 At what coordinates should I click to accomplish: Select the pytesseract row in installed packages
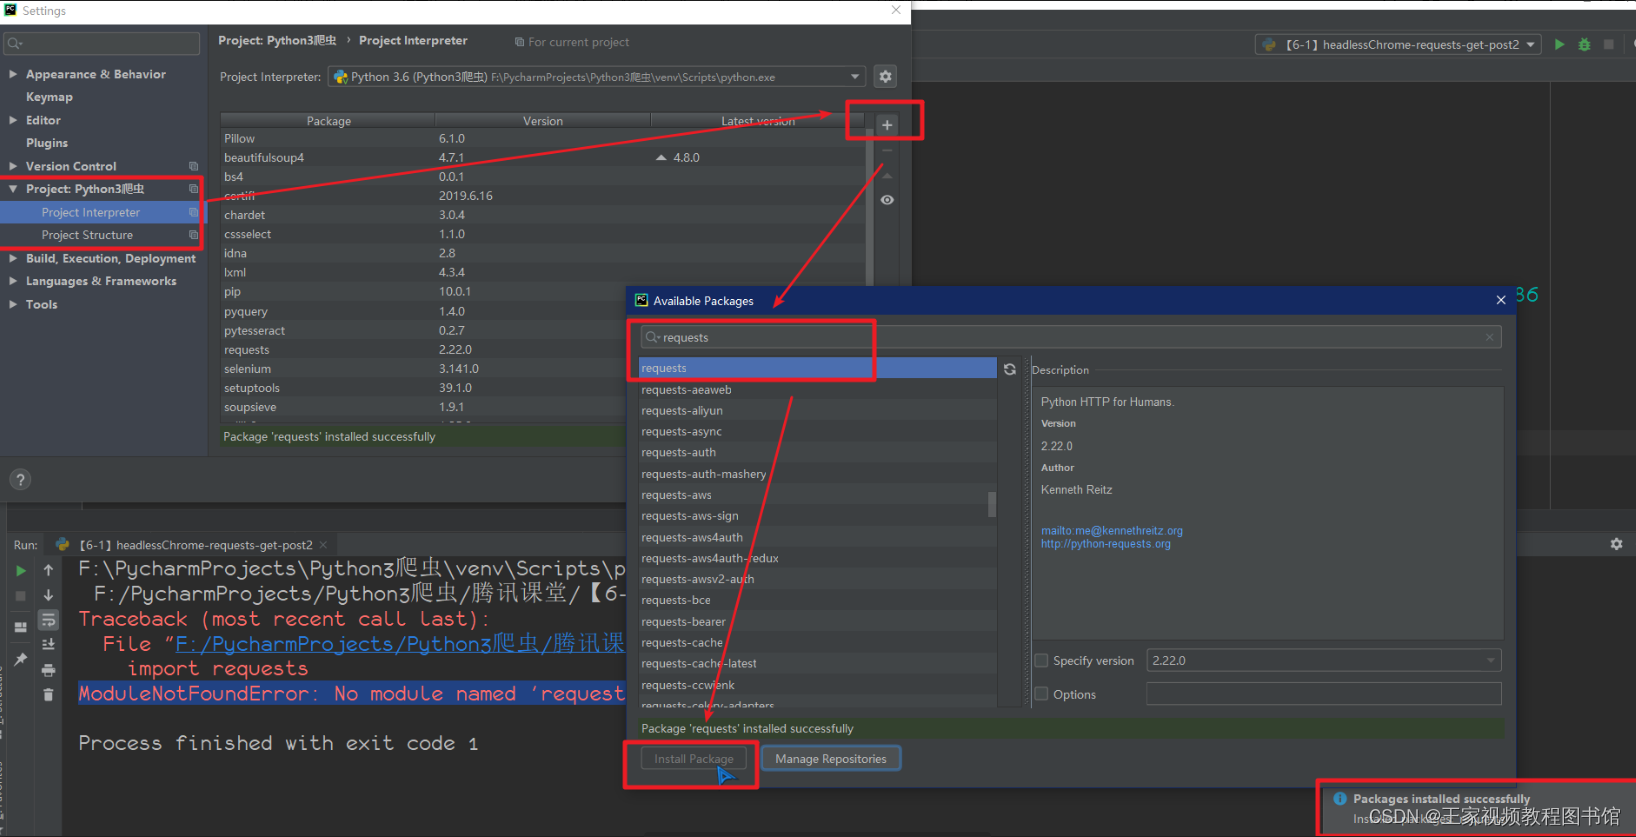(x=423, y=331)
